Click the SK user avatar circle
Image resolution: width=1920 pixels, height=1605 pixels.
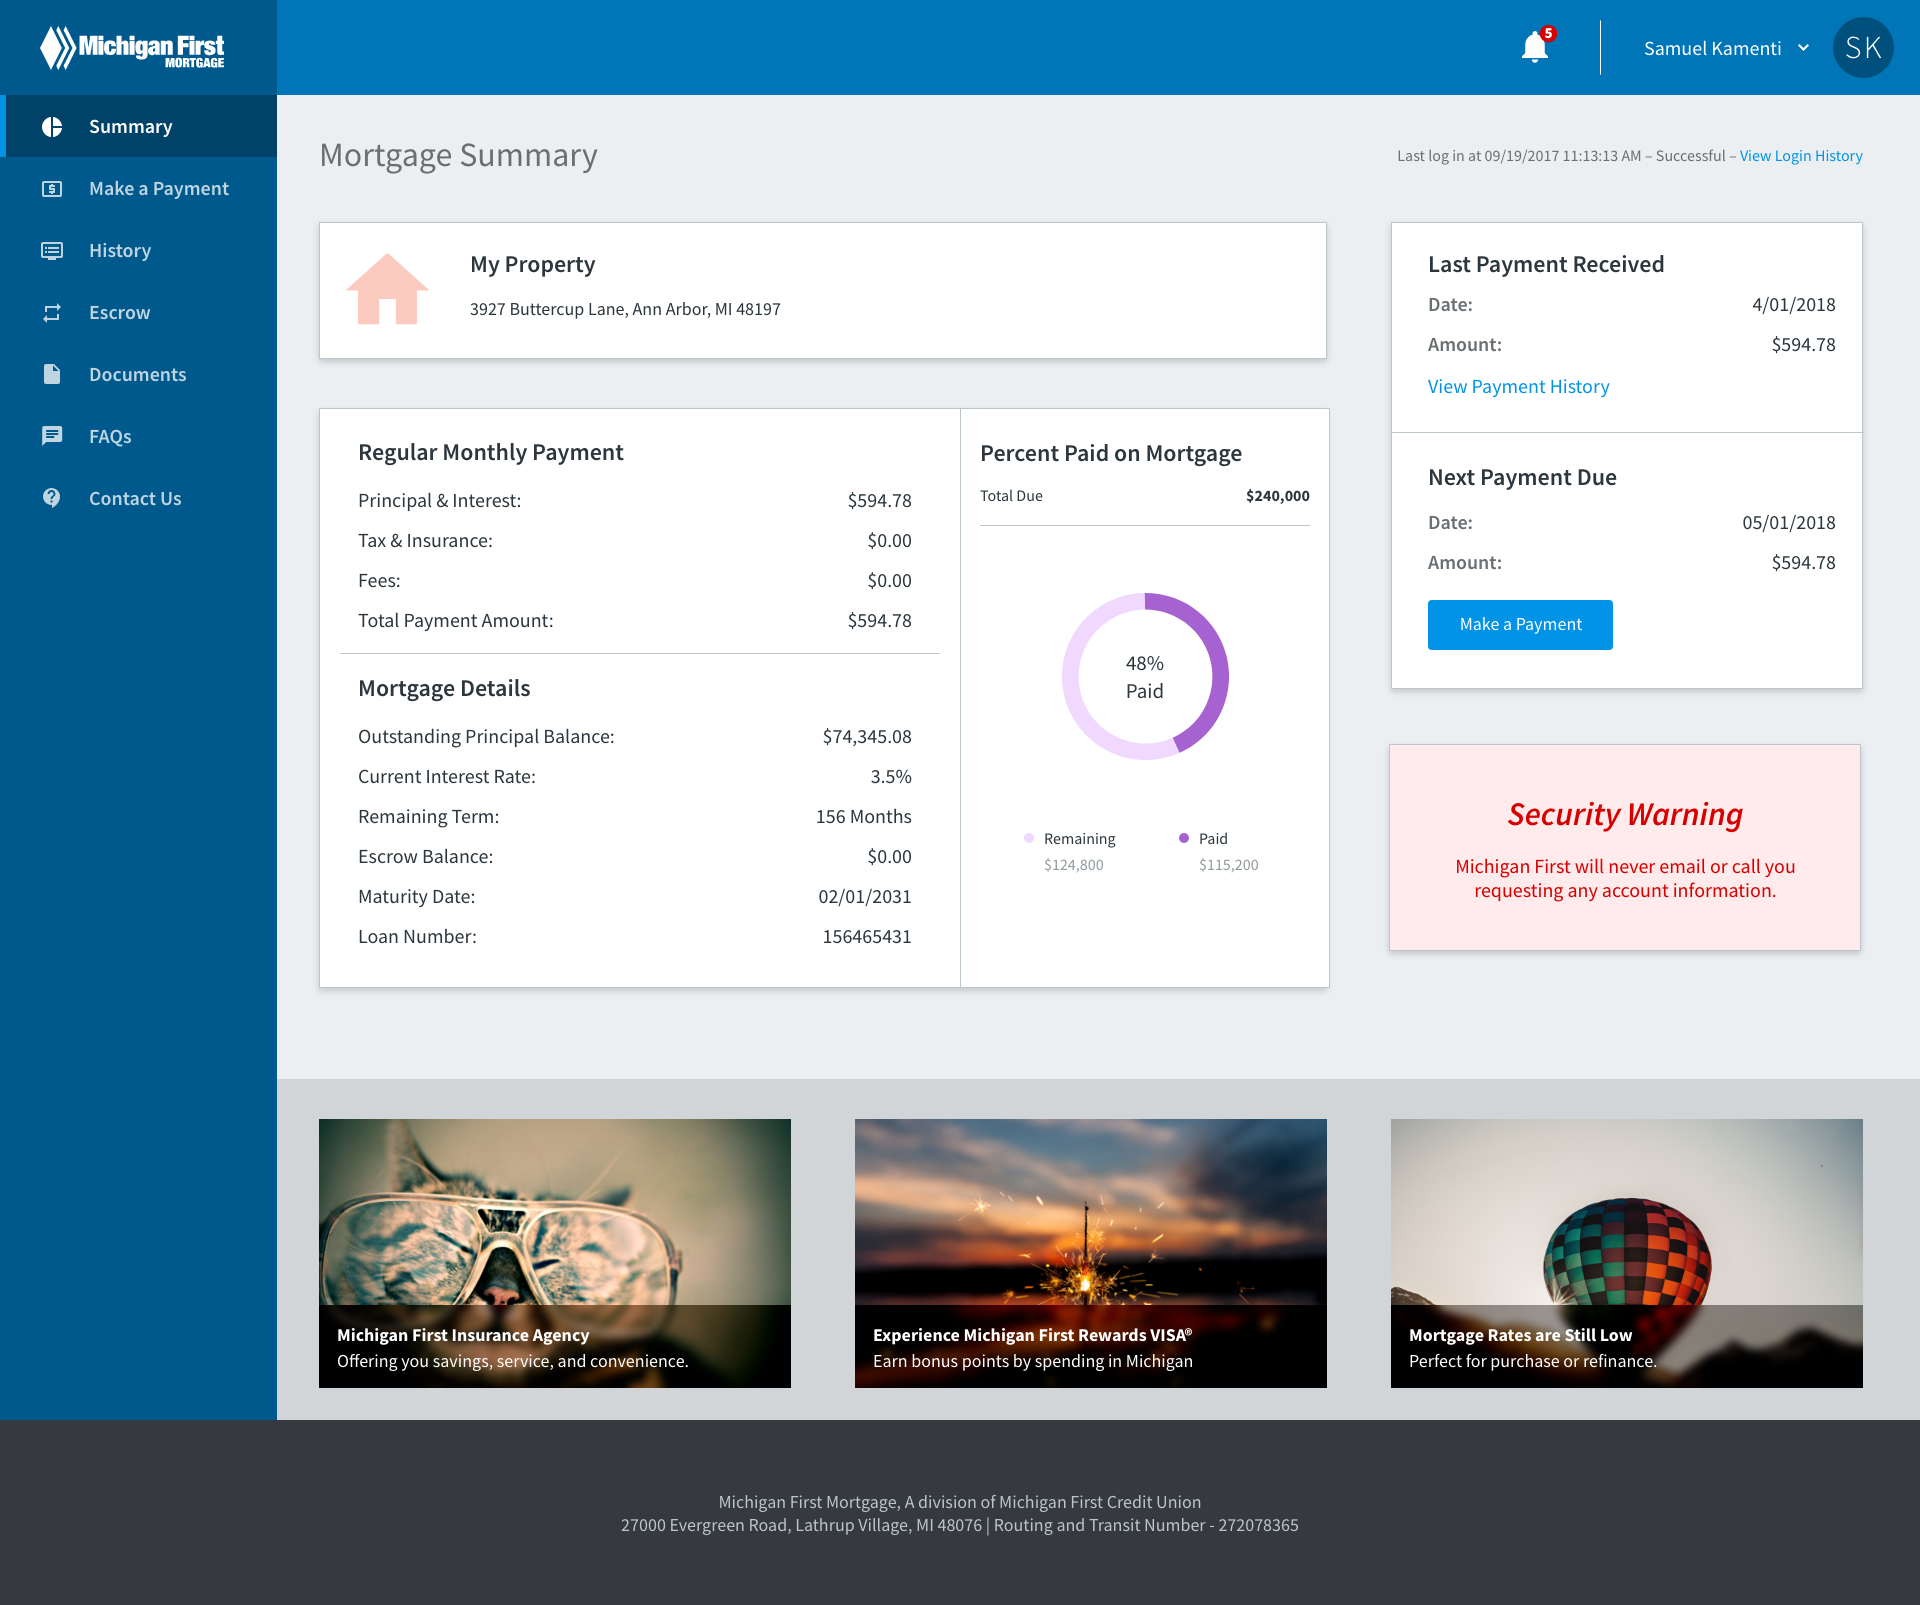click(1862, 48)
